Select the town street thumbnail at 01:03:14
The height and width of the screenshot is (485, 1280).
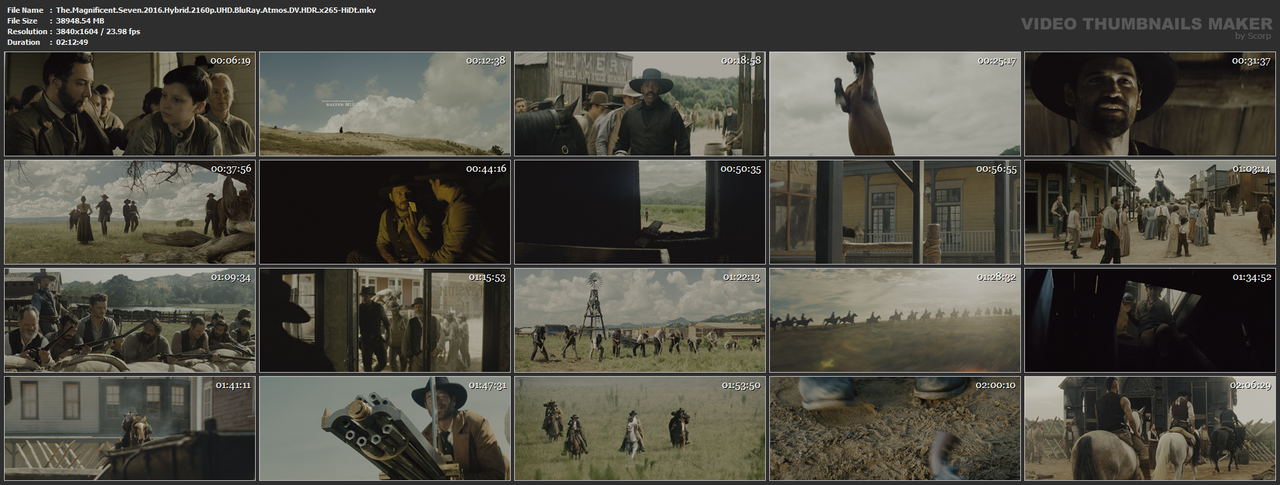tap(1150, 211)
